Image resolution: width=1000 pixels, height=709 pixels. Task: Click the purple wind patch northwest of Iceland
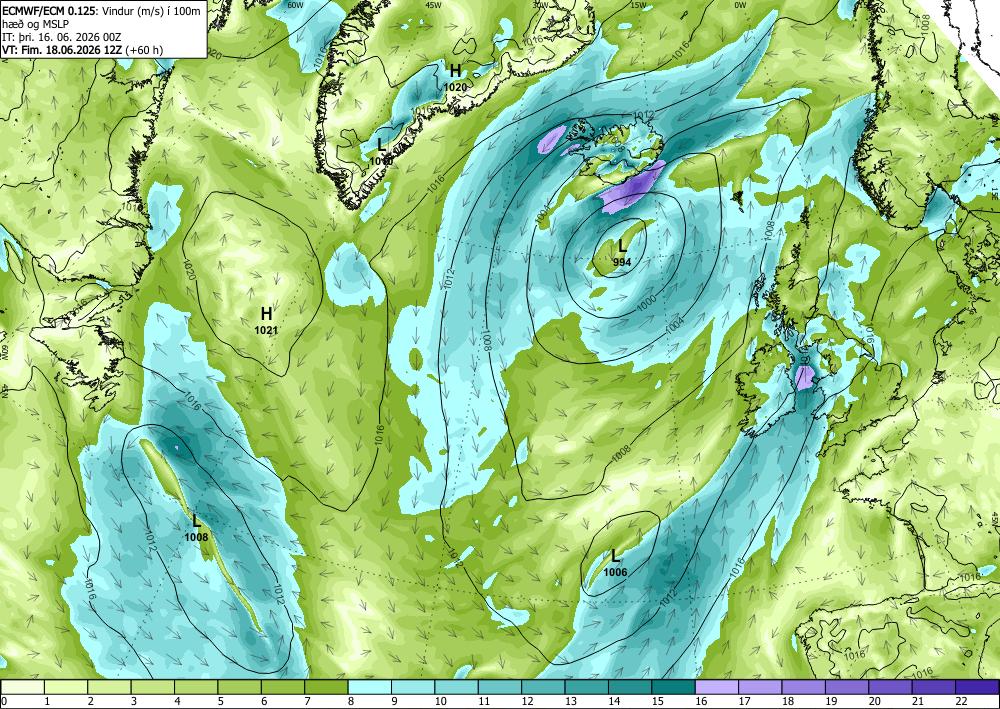552,139
